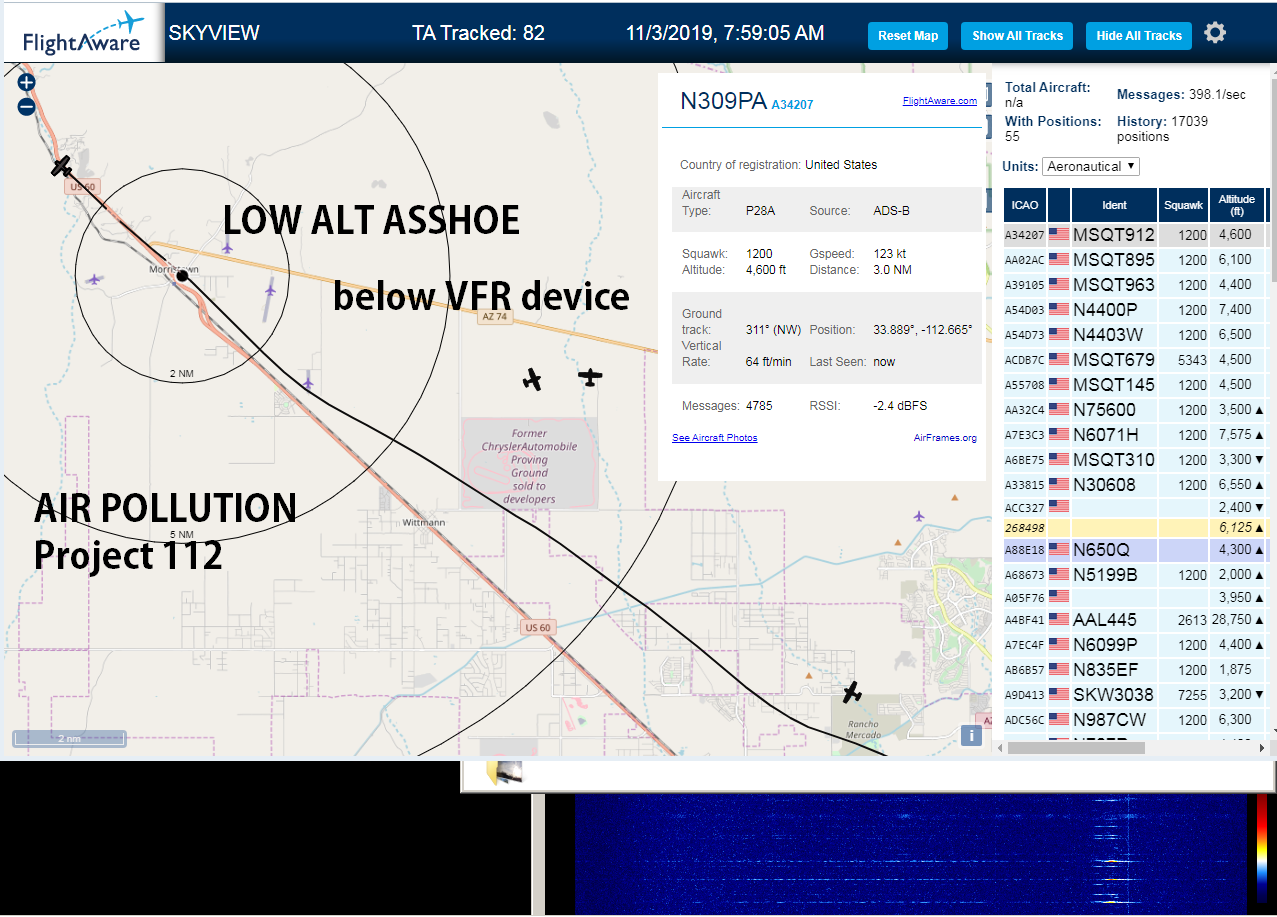
Task: Open the settings gear icon
Action: pos(1215,33)
